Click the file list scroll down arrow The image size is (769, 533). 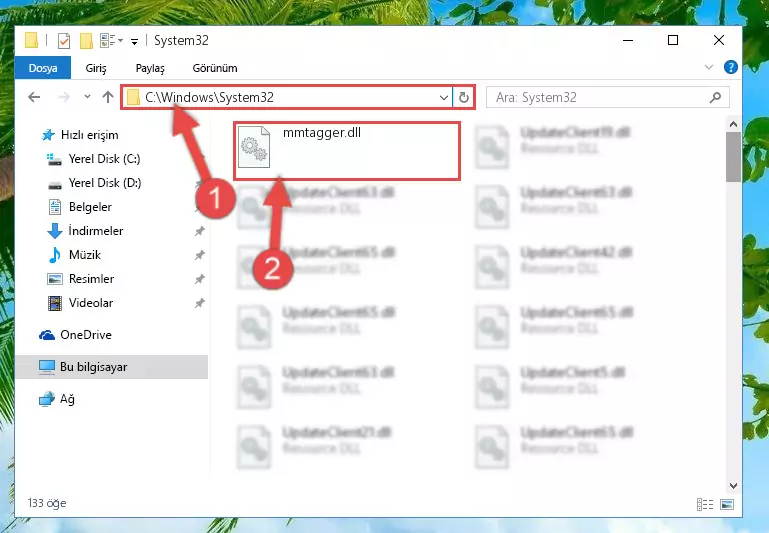tap(733, 486)
